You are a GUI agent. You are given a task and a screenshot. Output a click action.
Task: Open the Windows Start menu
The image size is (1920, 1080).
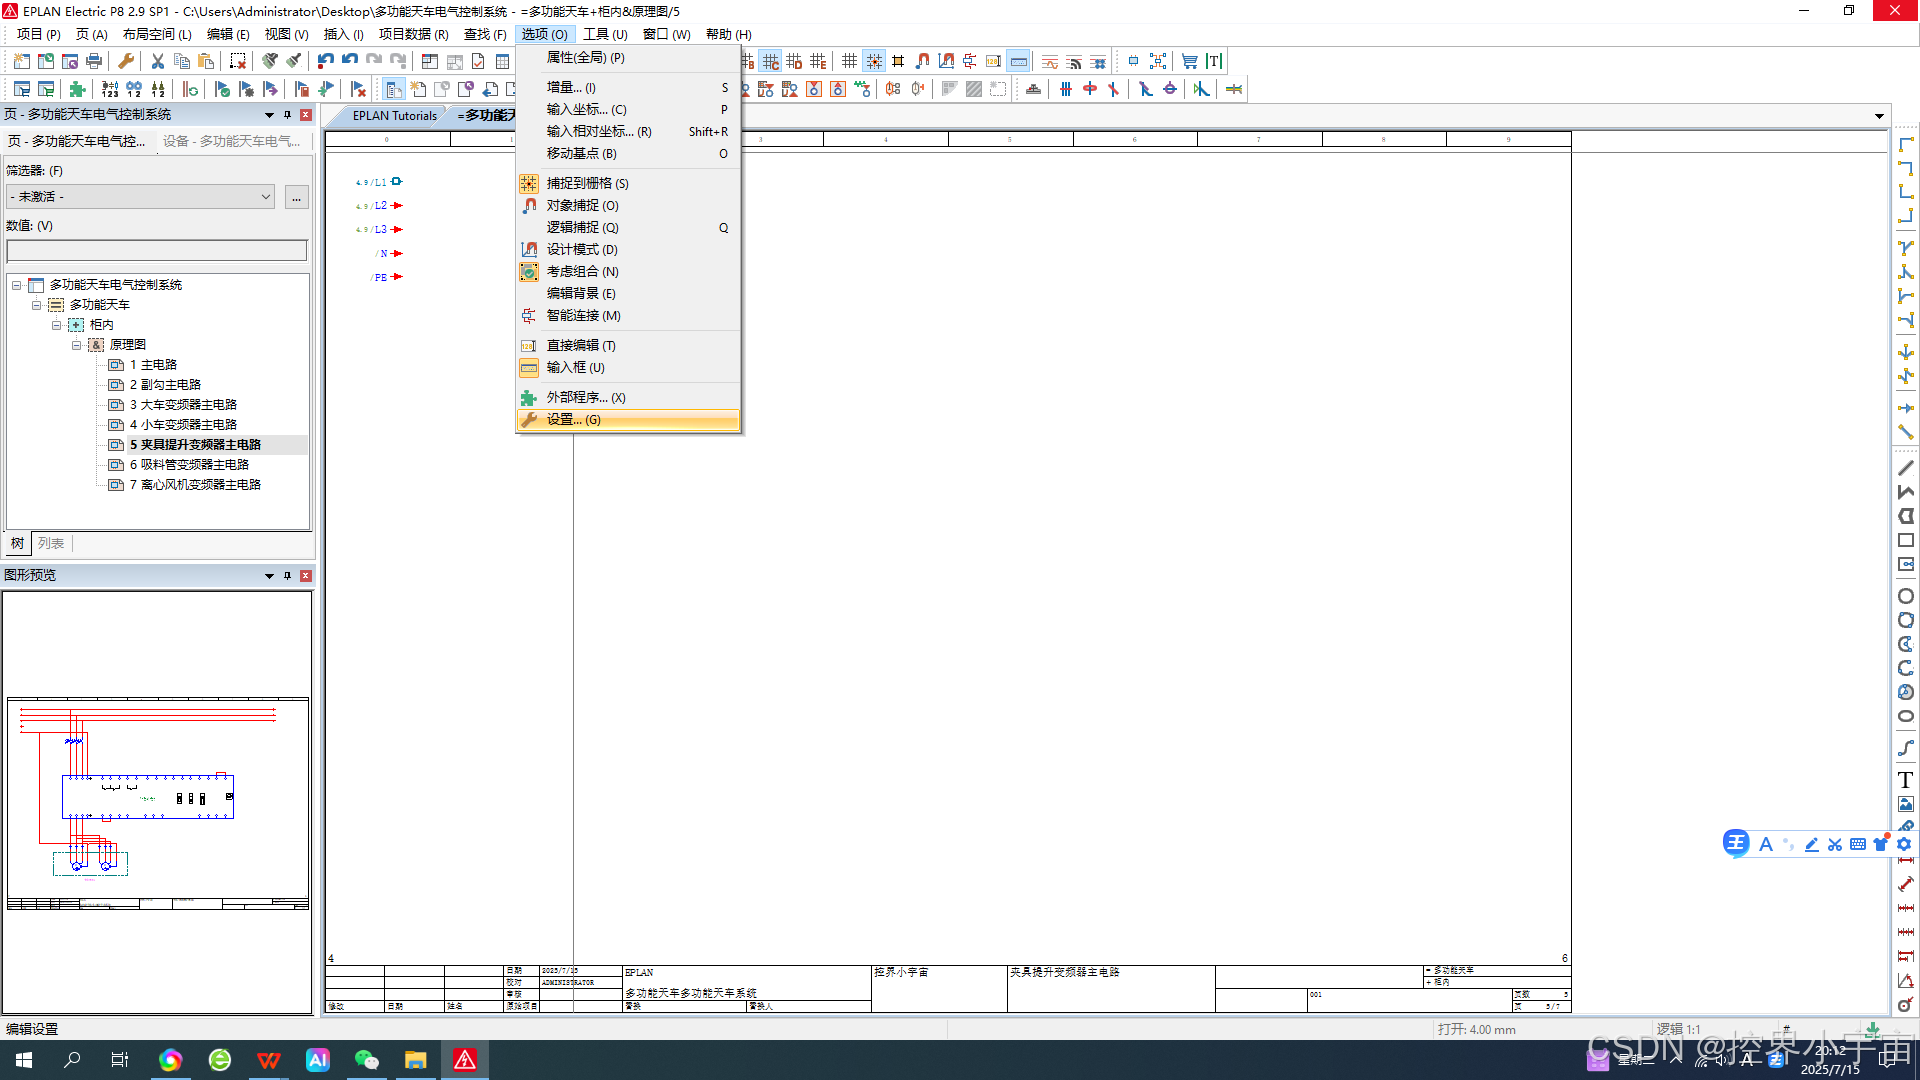24,1060
